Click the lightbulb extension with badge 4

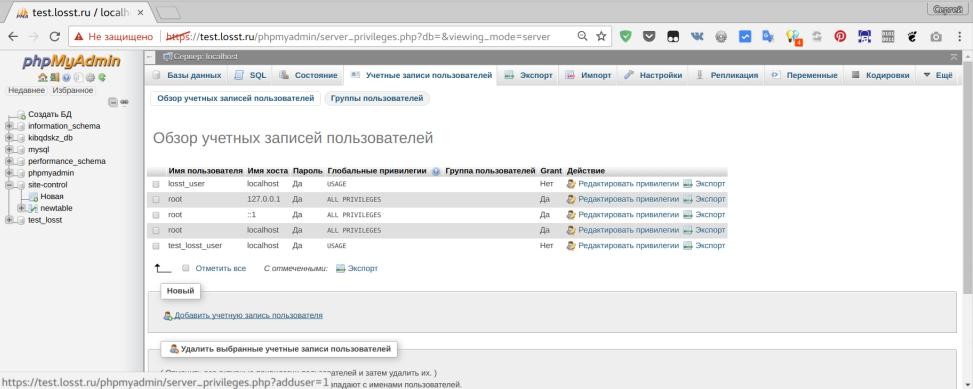[x=794, y=37]
